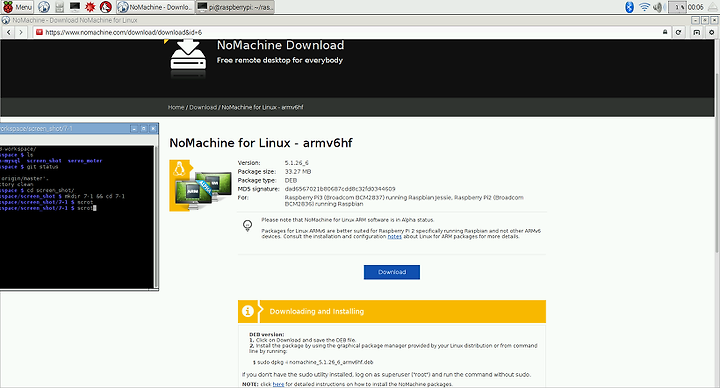
Task: Open the Raspberry Pi Menu
Action: (17, 7)
